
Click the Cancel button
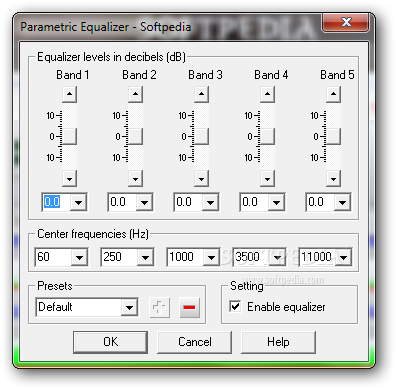click(195, 342)
